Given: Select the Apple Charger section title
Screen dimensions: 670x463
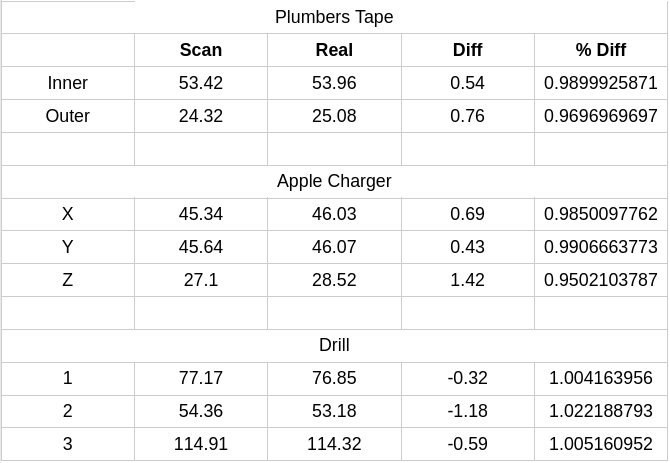Looking at the screenshot, I should click(334, 181).
